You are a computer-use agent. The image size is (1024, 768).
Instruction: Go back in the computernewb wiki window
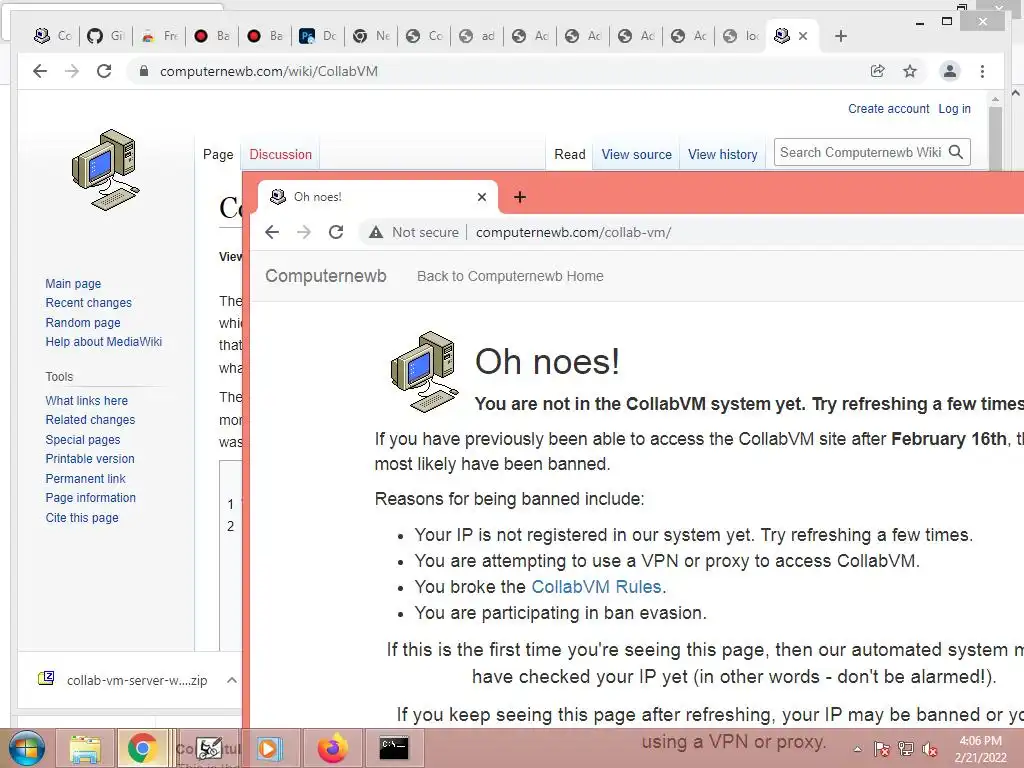point(40,71)
